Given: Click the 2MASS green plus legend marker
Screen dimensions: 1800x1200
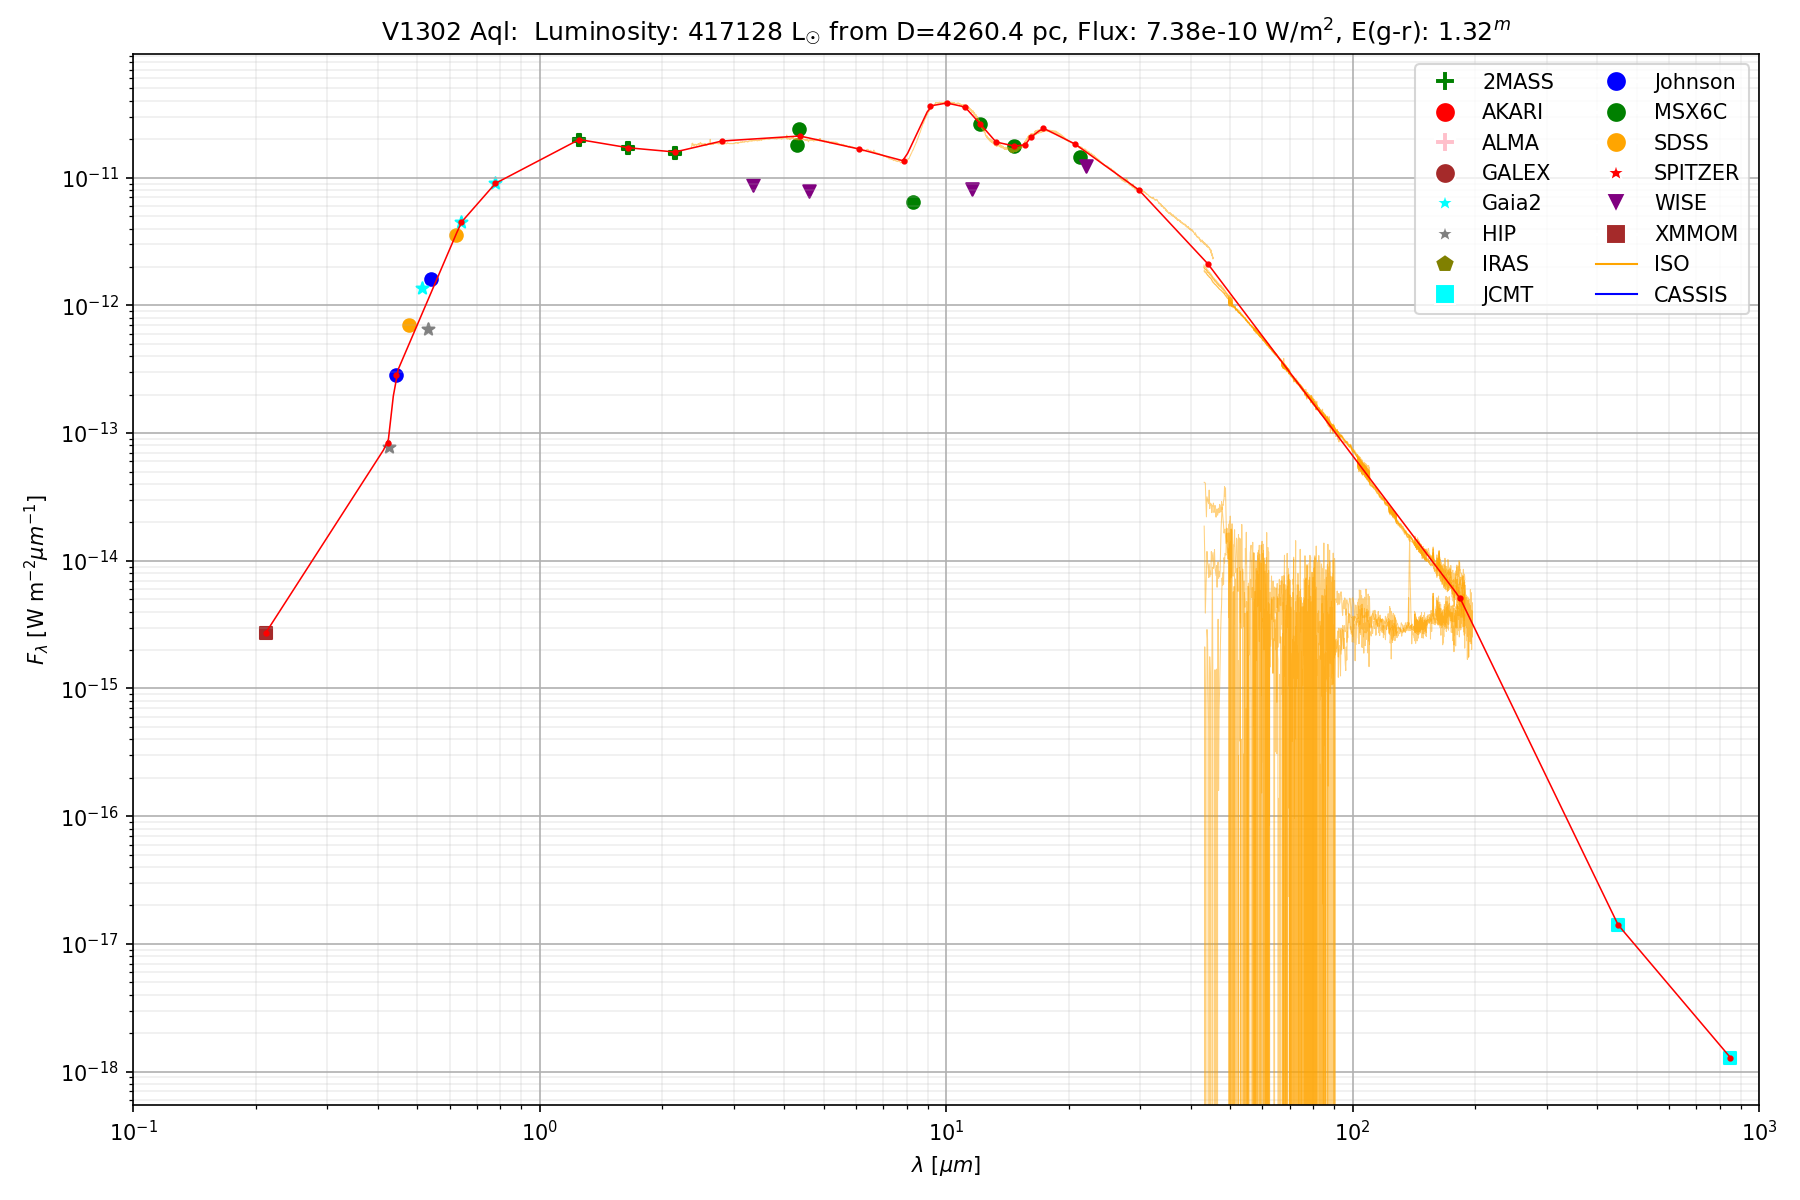Looking at the screenshot, I should (x=1444, y=82).
